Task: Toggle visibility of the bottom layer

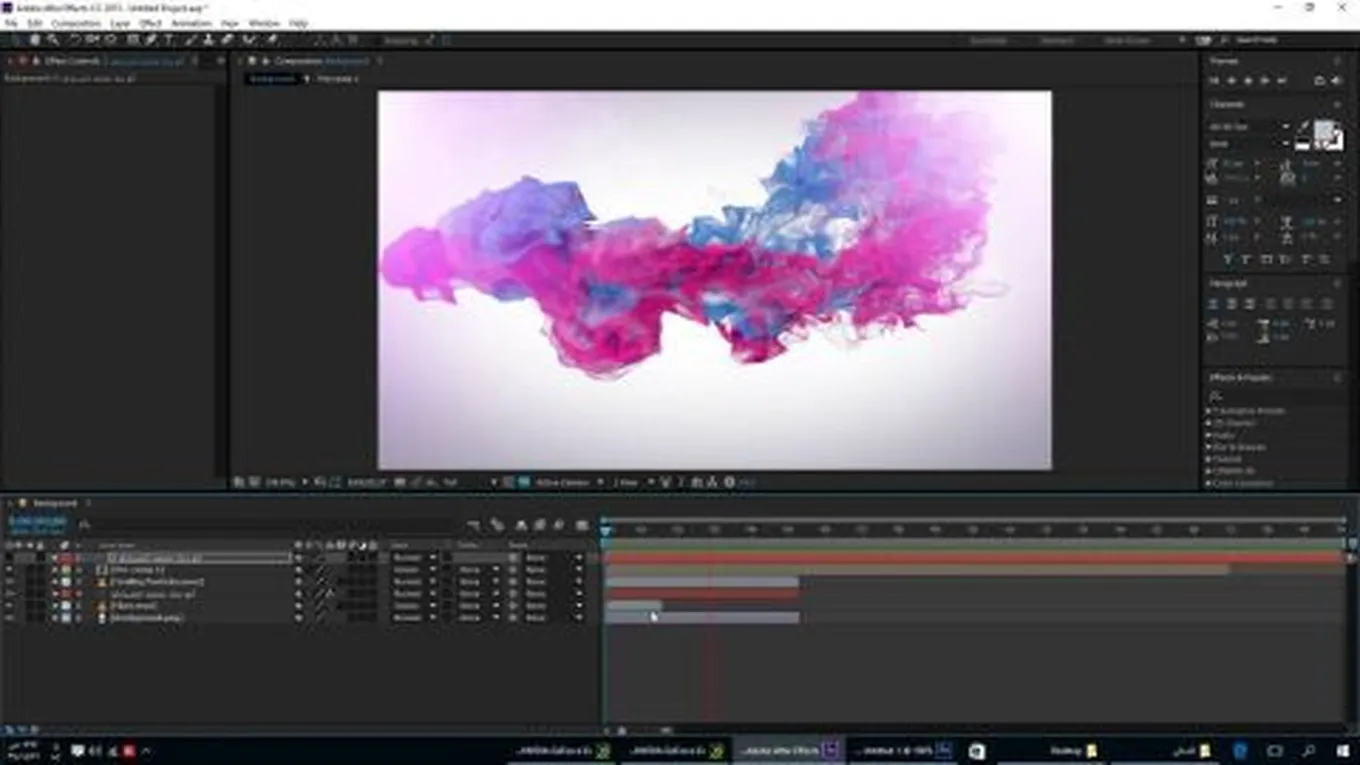Action: pos(10,618)
